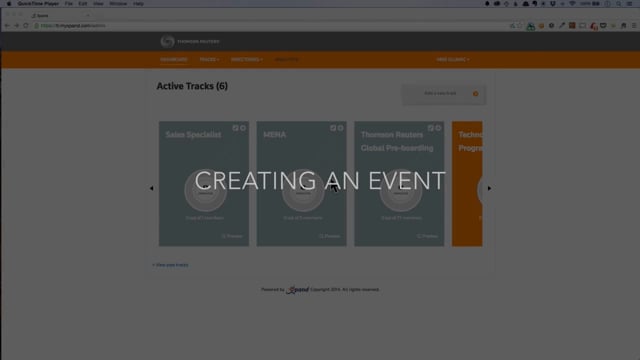Open the Window menu
This screenshot has width=640, height=360.
pyautogui.click(x=118, y=4)
